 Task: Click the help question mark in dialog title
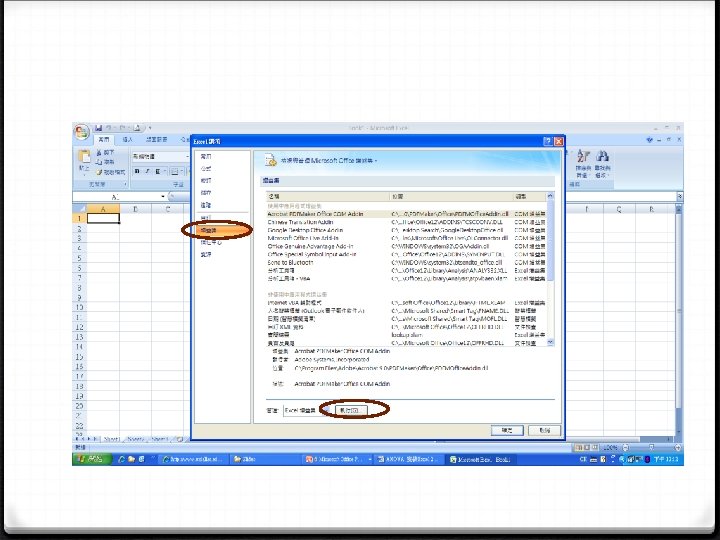547,141
